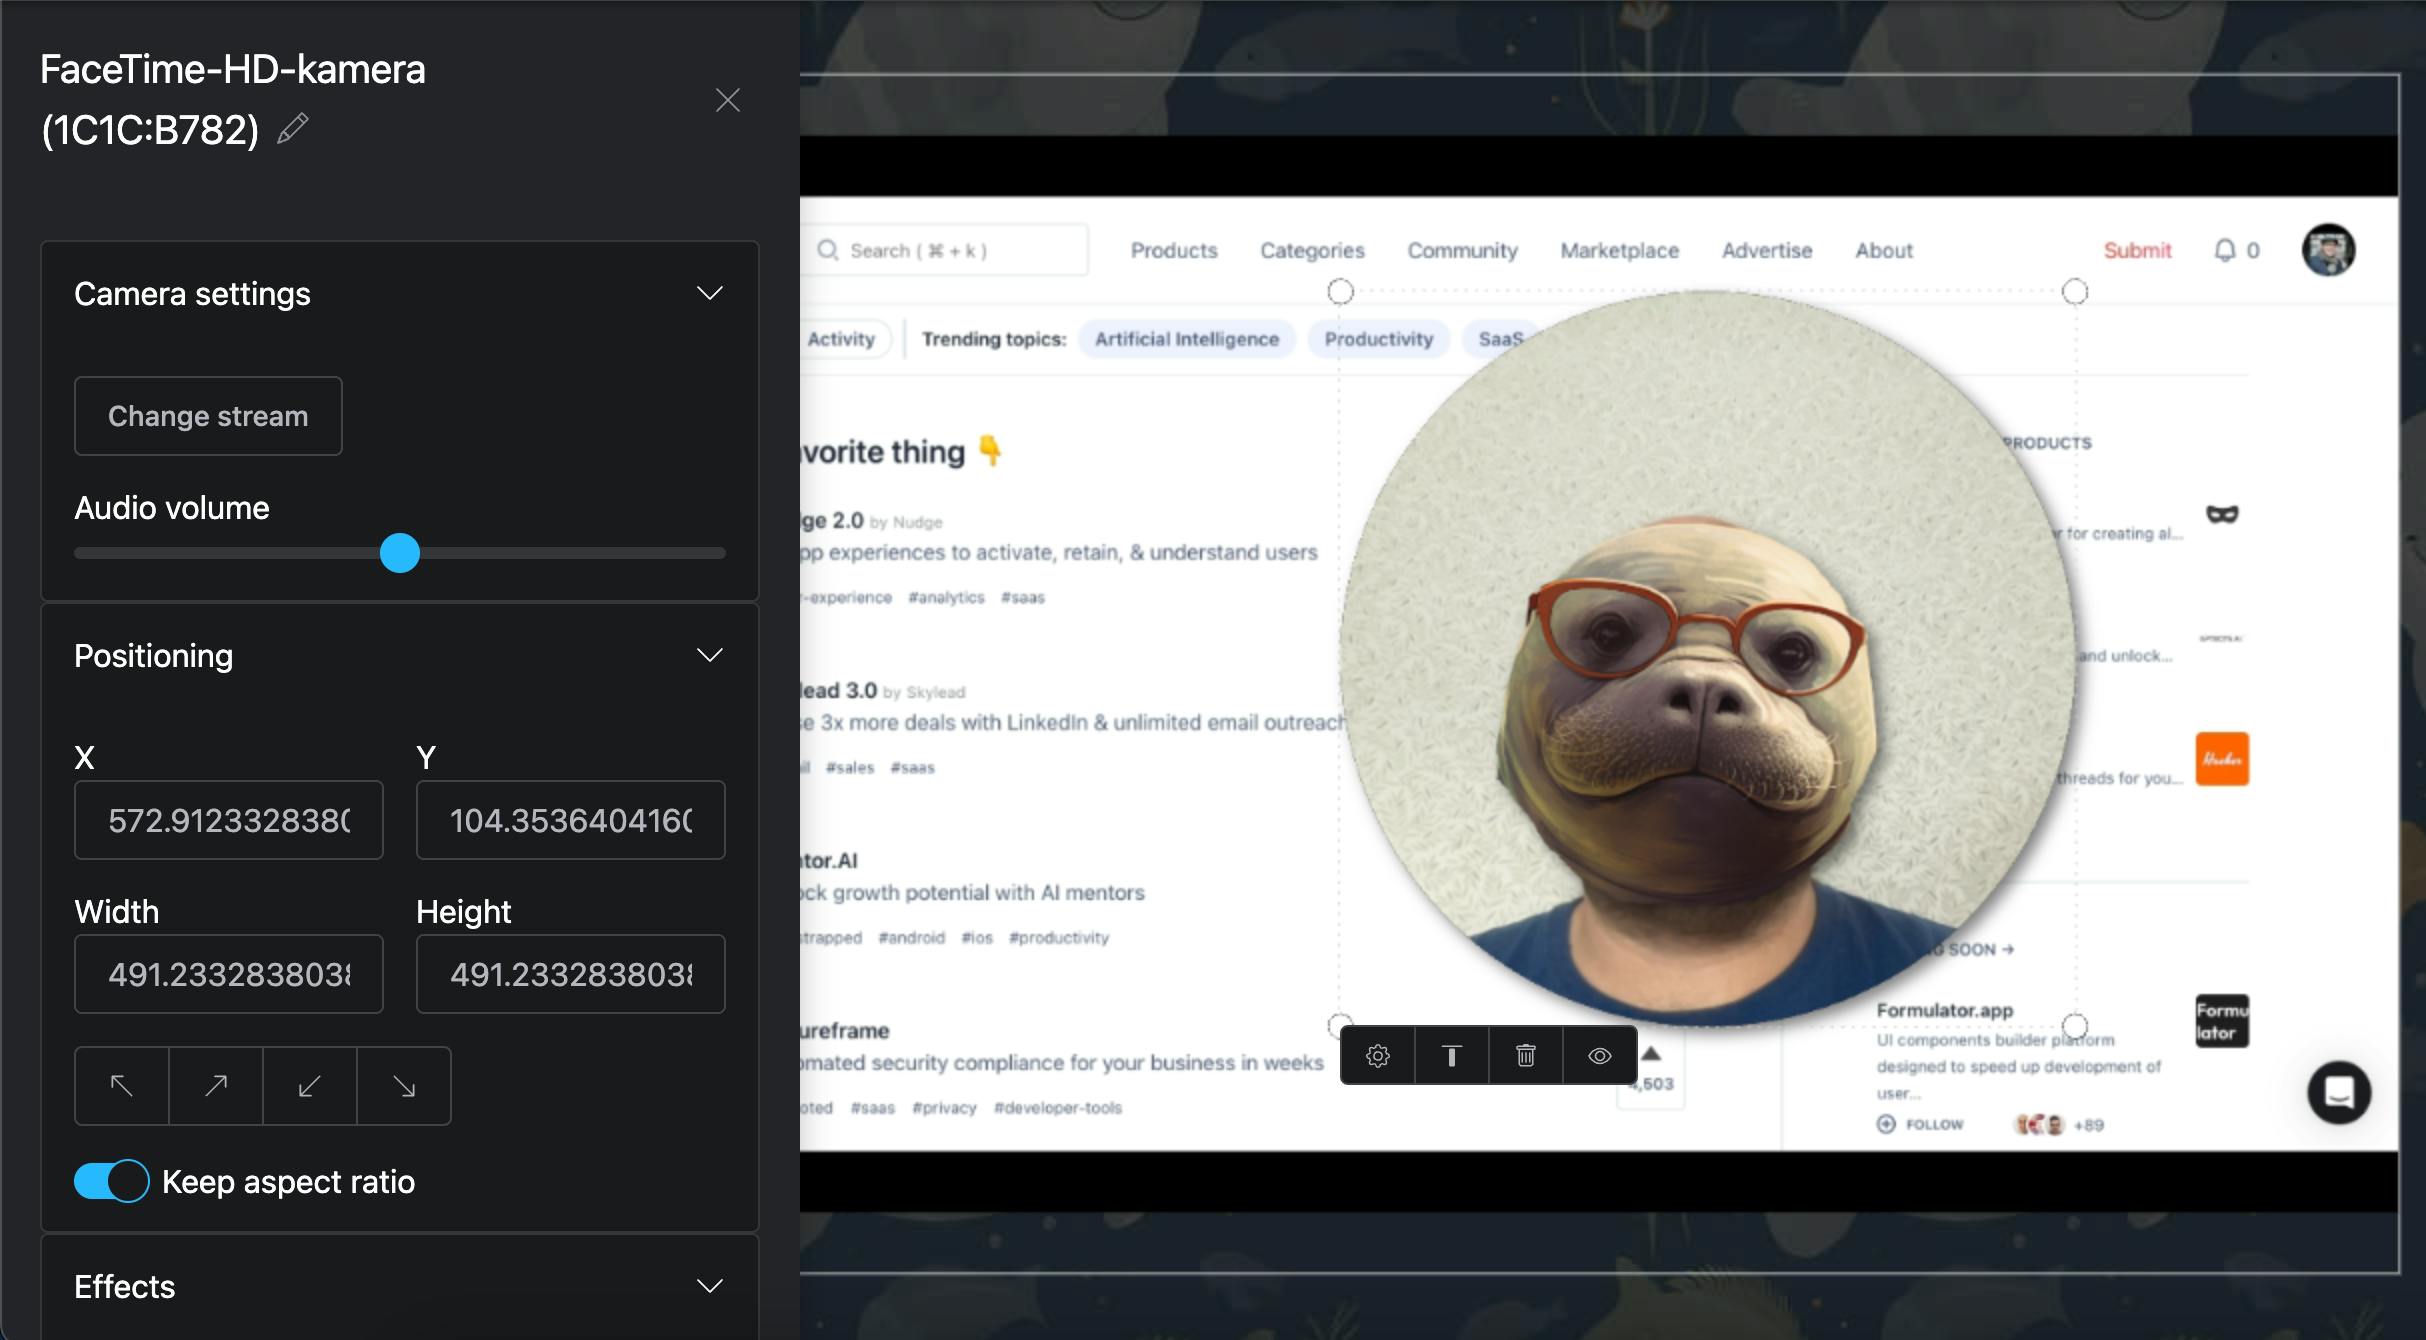Click the Audio volume slider track

tap(400, 553)
